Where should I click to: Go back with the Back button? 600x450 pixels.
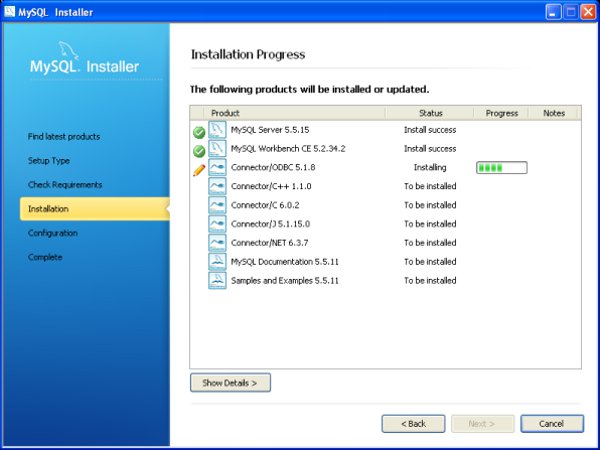pos(413,424)
